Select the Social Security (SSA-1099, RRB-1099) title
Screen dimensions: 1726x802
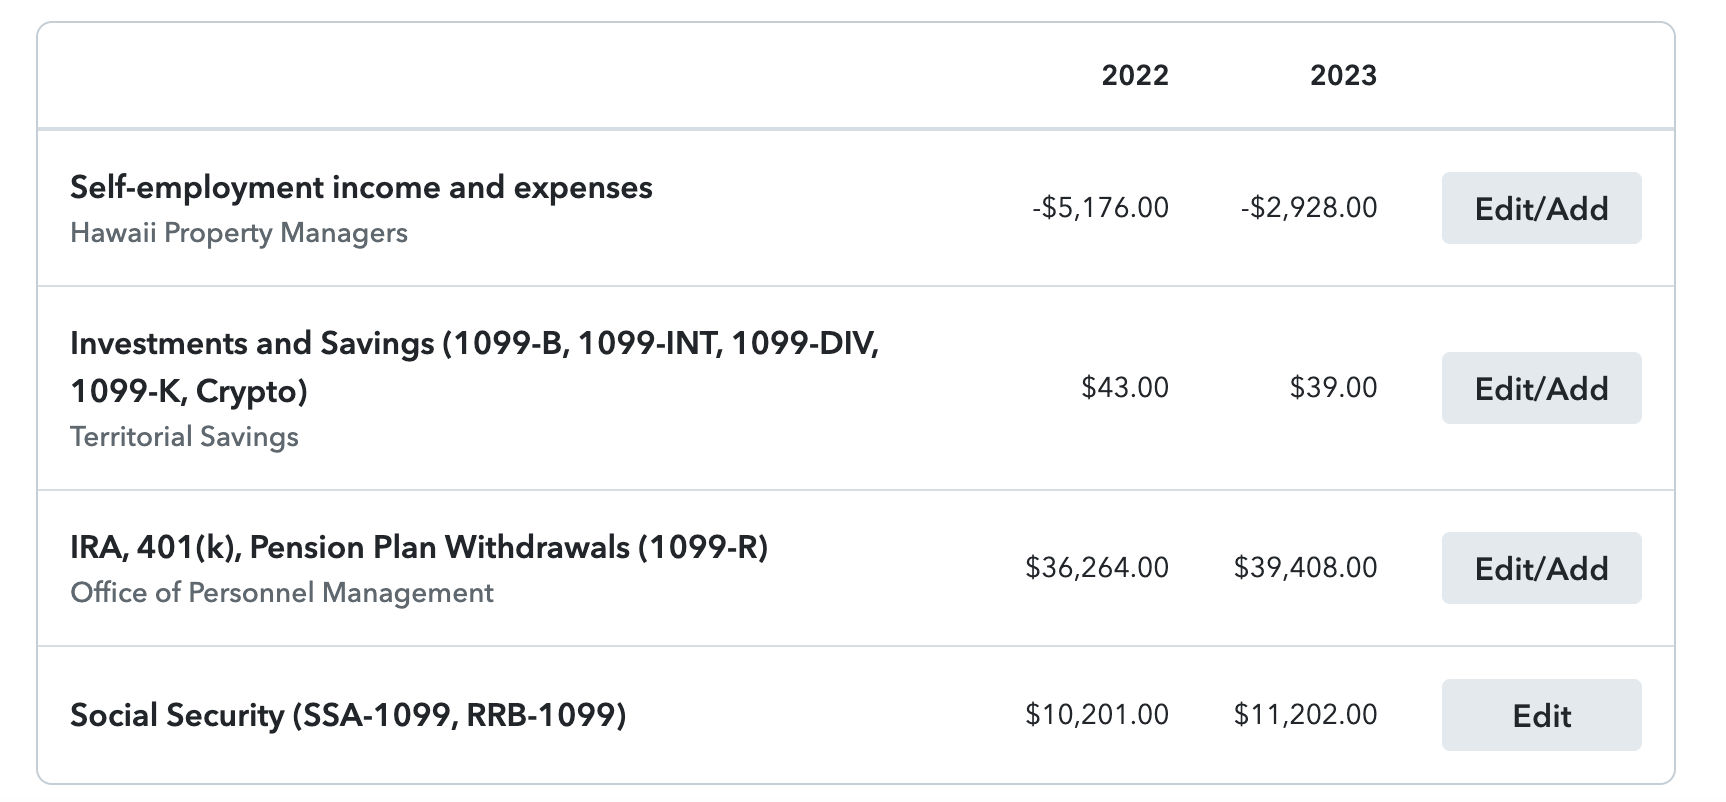348,715
